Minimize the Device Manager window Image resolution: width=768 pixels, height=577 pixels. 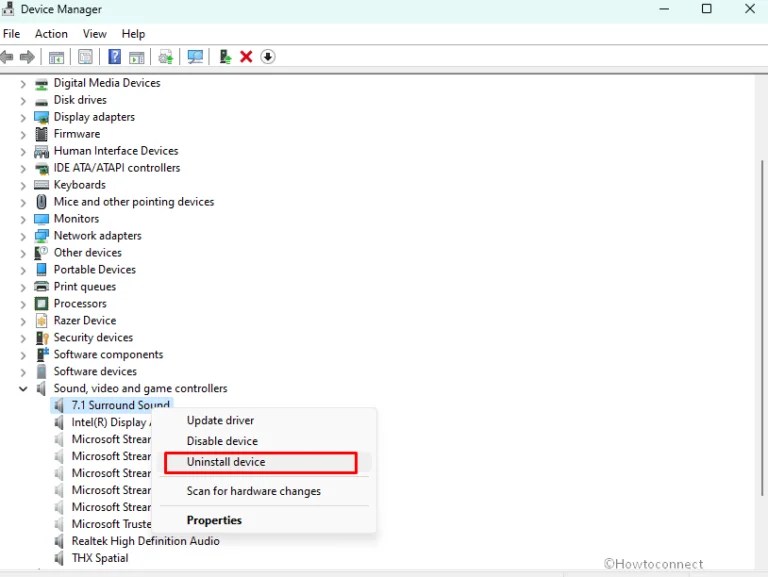coord(664,9)
